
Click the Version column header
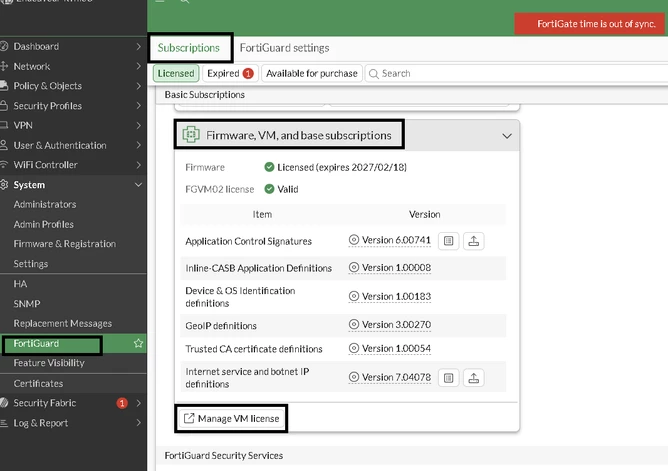point(424,214)
